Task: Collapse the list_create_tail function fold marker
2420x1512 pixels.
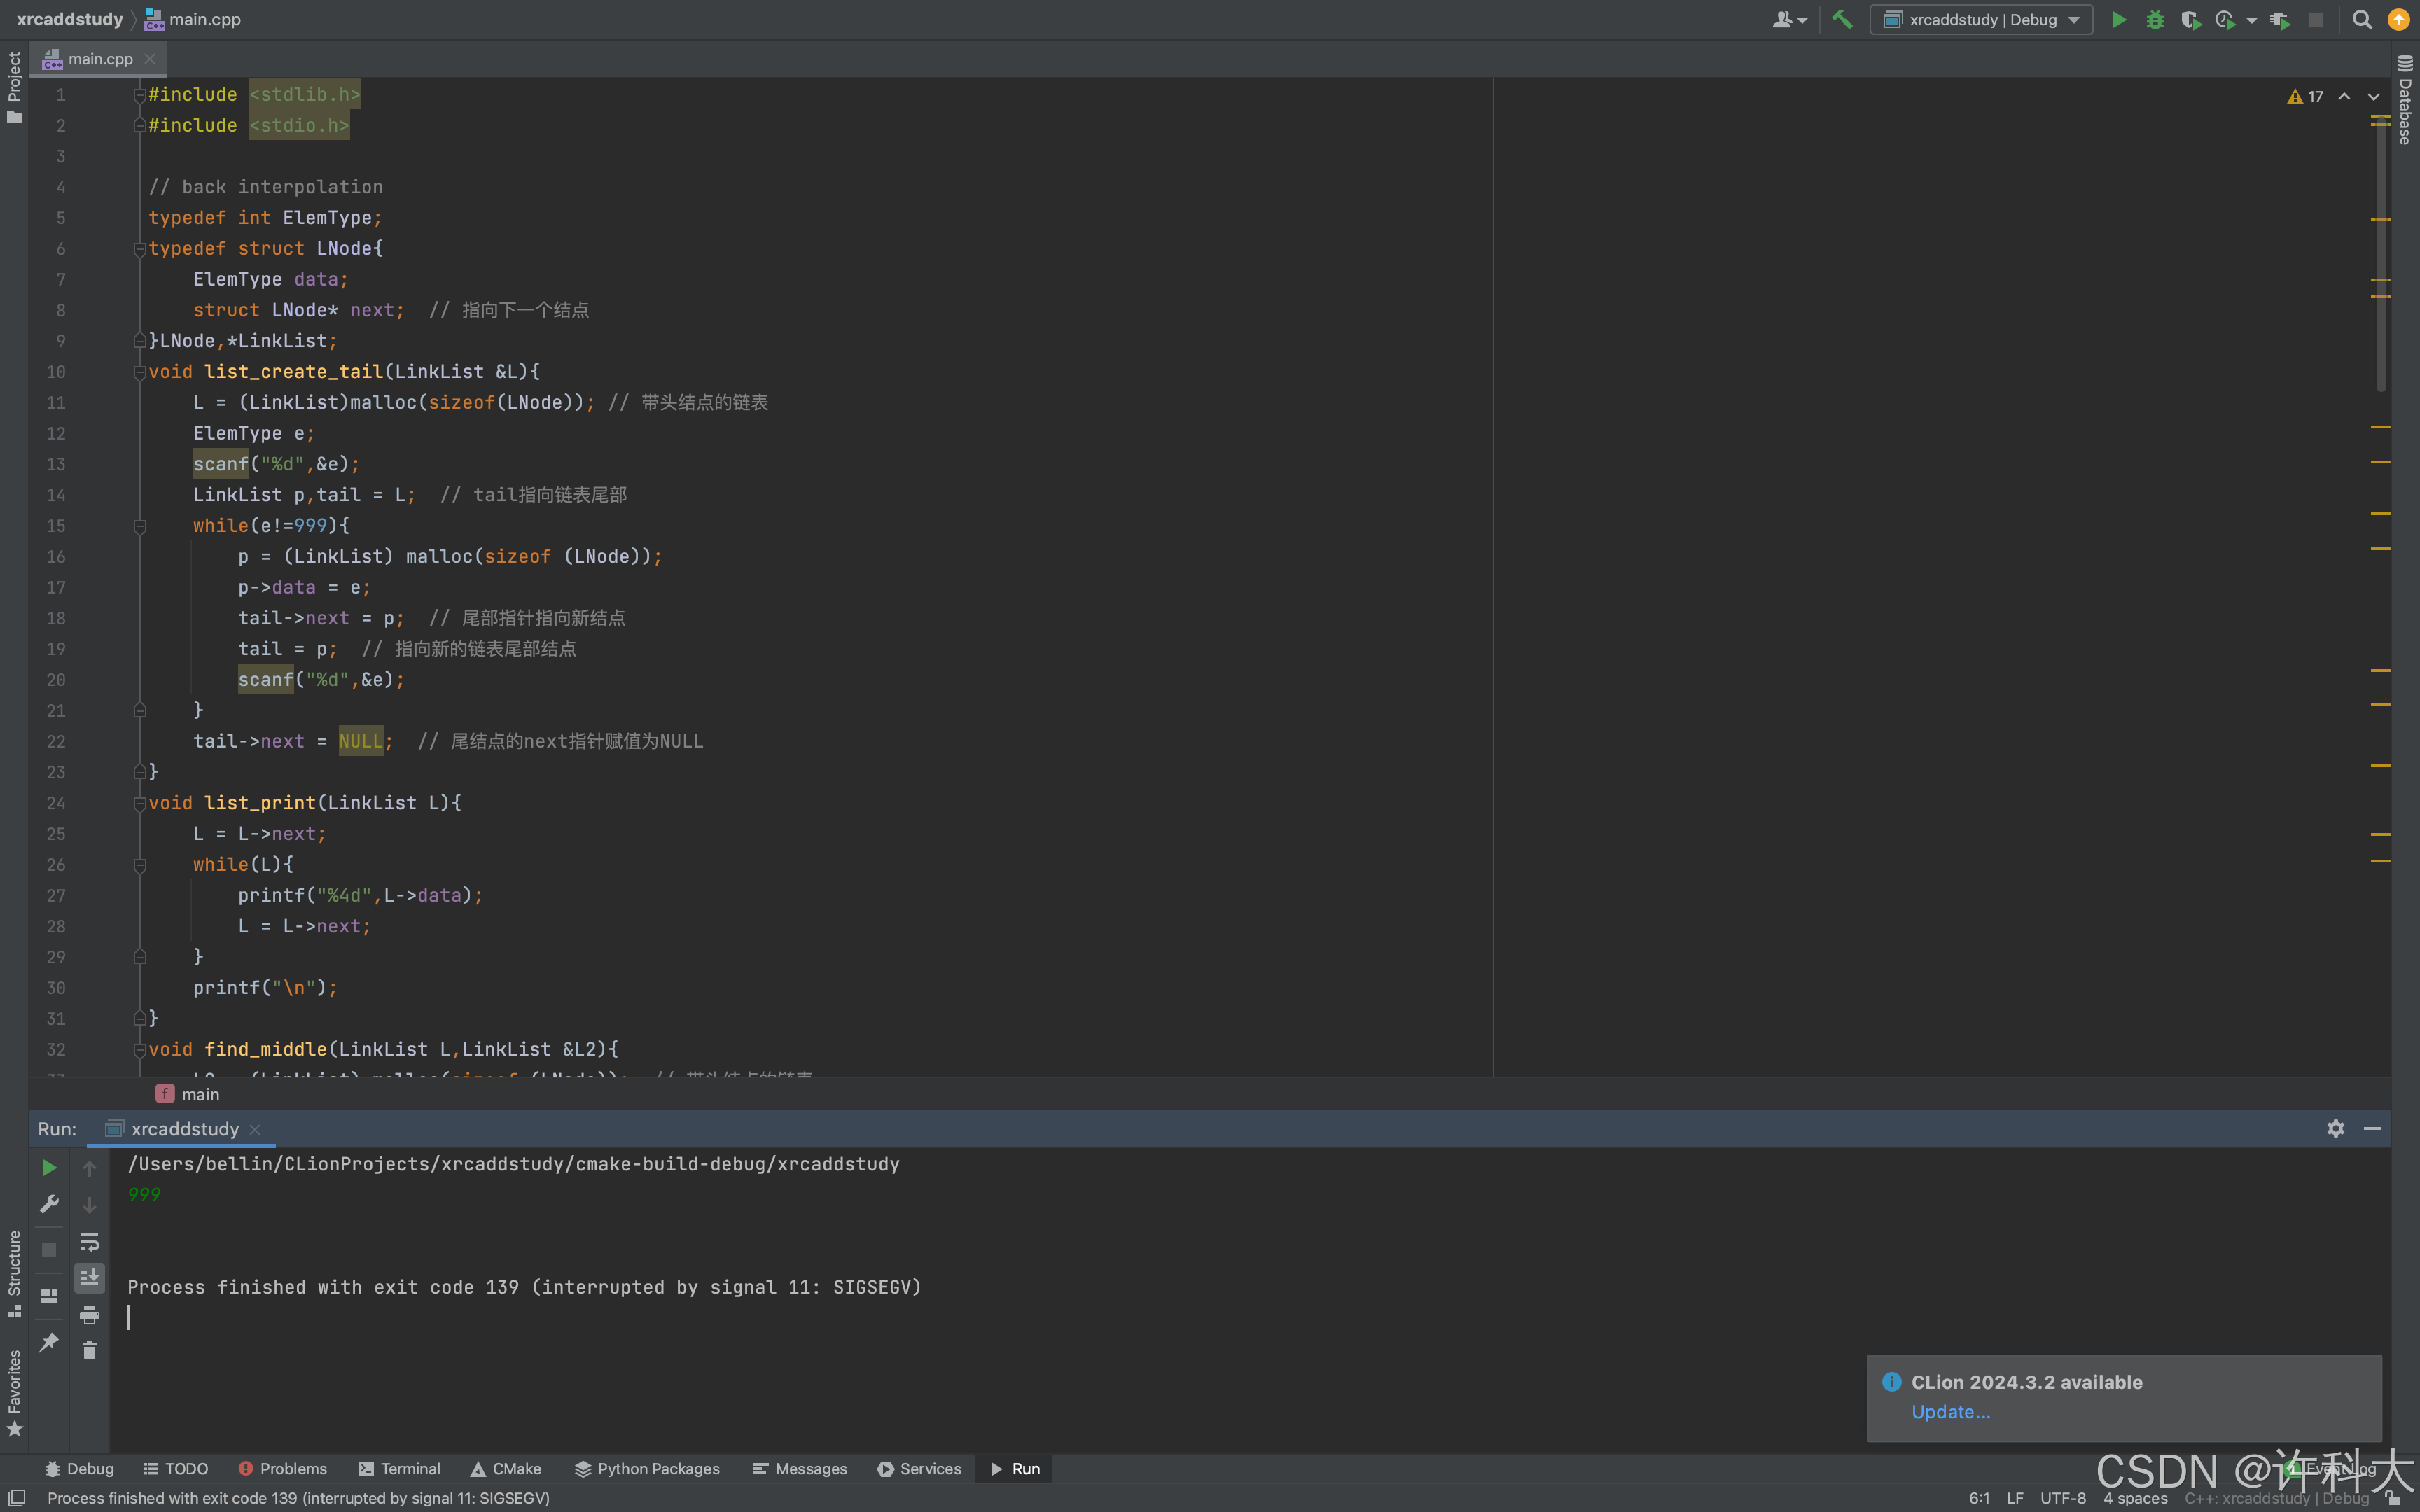Action: click(140, 372)
